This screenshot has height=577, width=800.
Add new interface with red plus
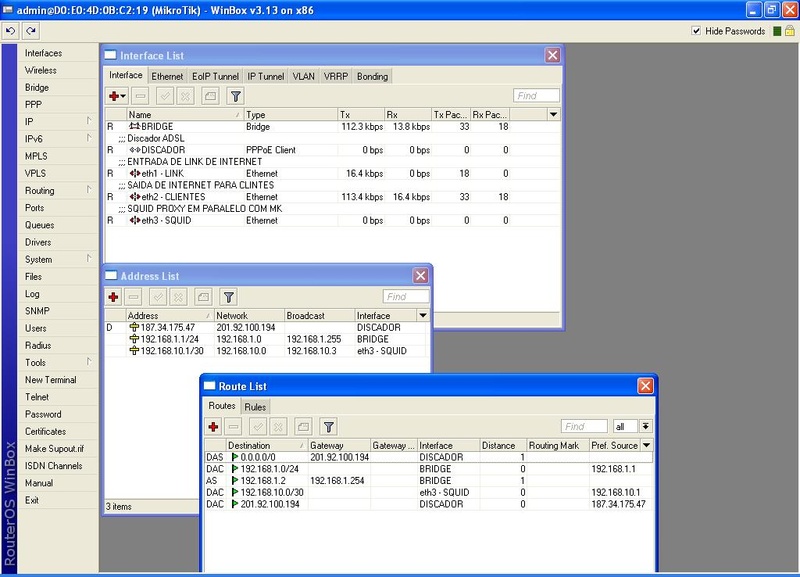tap(117, 95)
